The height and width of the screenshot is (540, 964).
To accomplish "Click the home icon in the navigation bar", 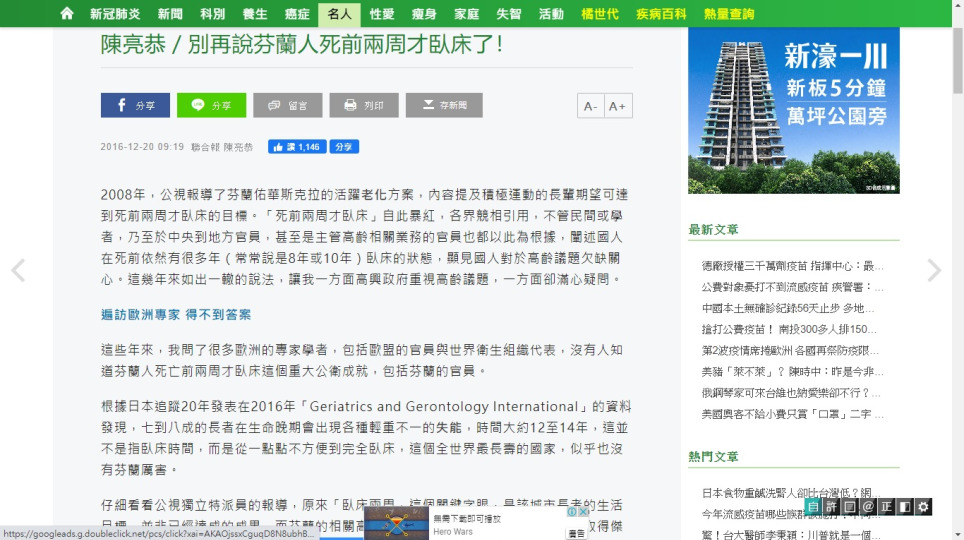I will [67, 14].
